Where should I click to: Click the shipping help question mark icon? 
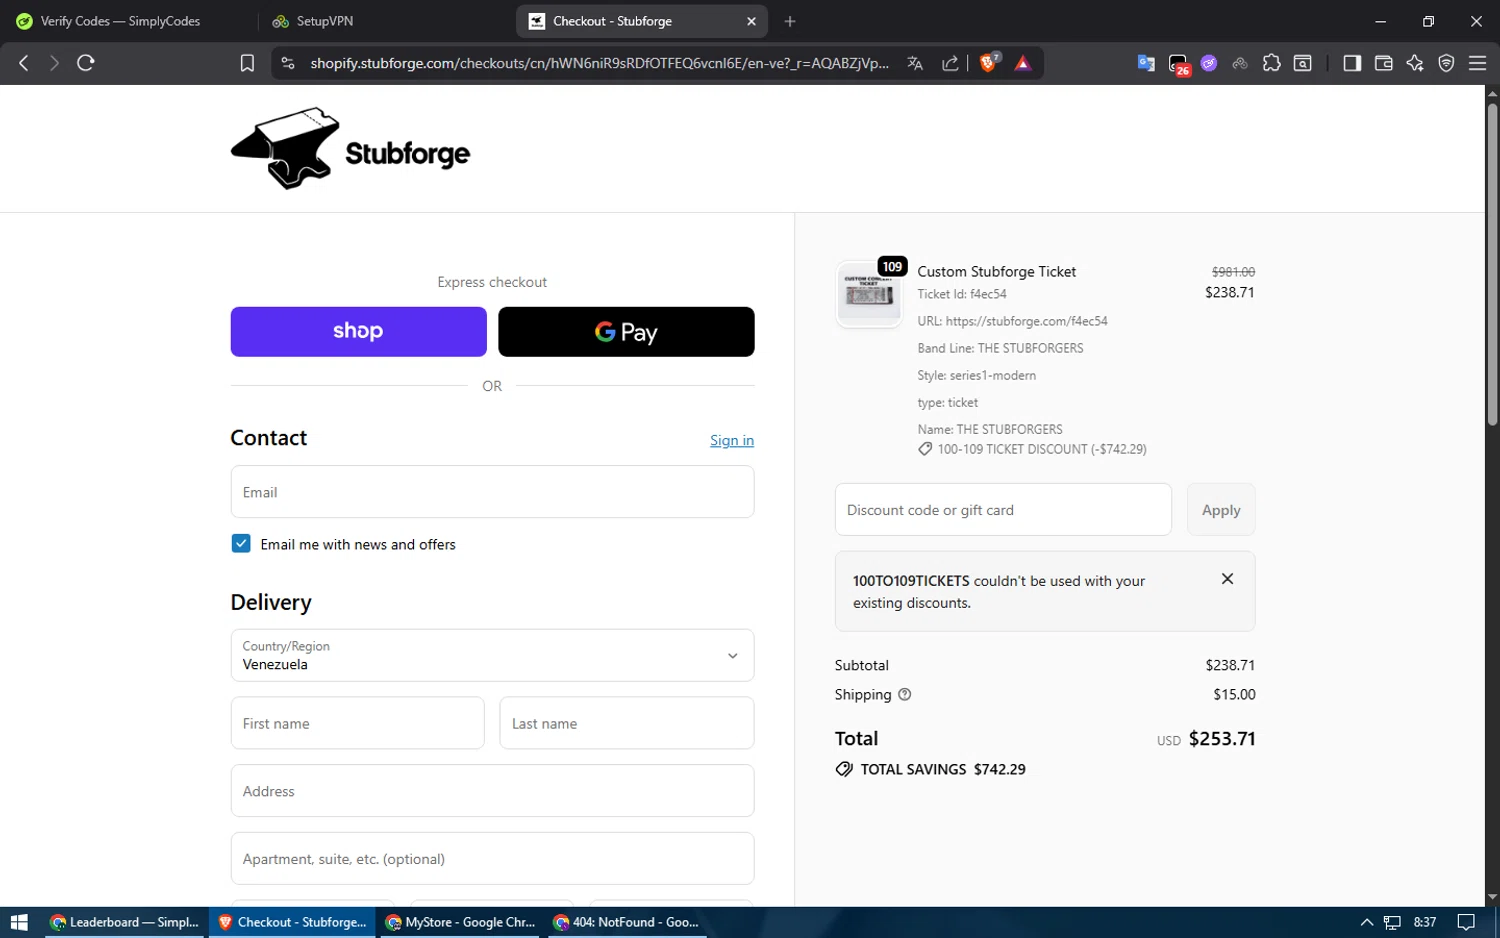click(905, 695)
